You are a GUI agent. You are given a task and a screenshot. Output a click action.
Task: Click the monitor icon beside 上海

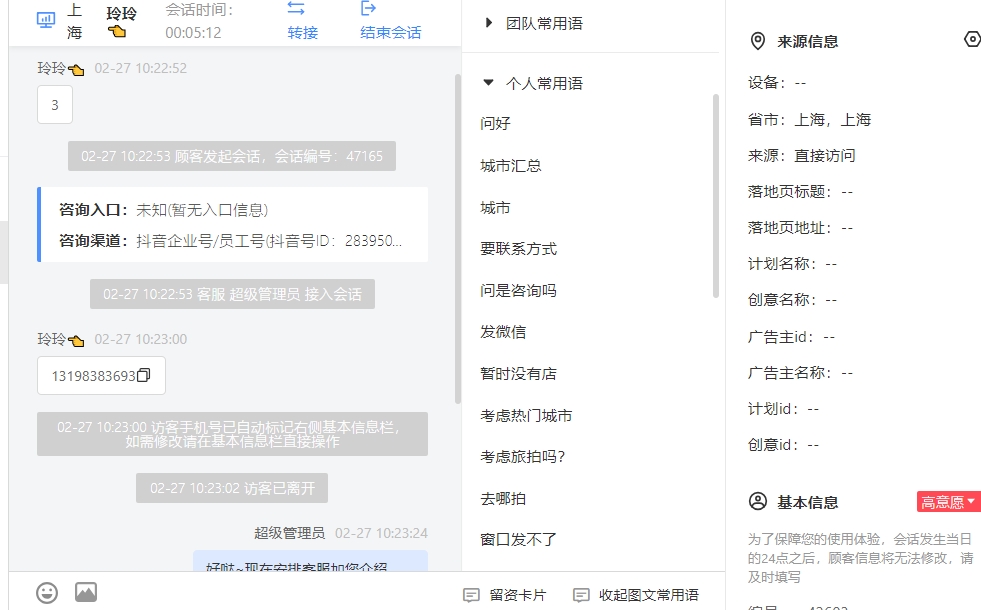tap(46, 20)
